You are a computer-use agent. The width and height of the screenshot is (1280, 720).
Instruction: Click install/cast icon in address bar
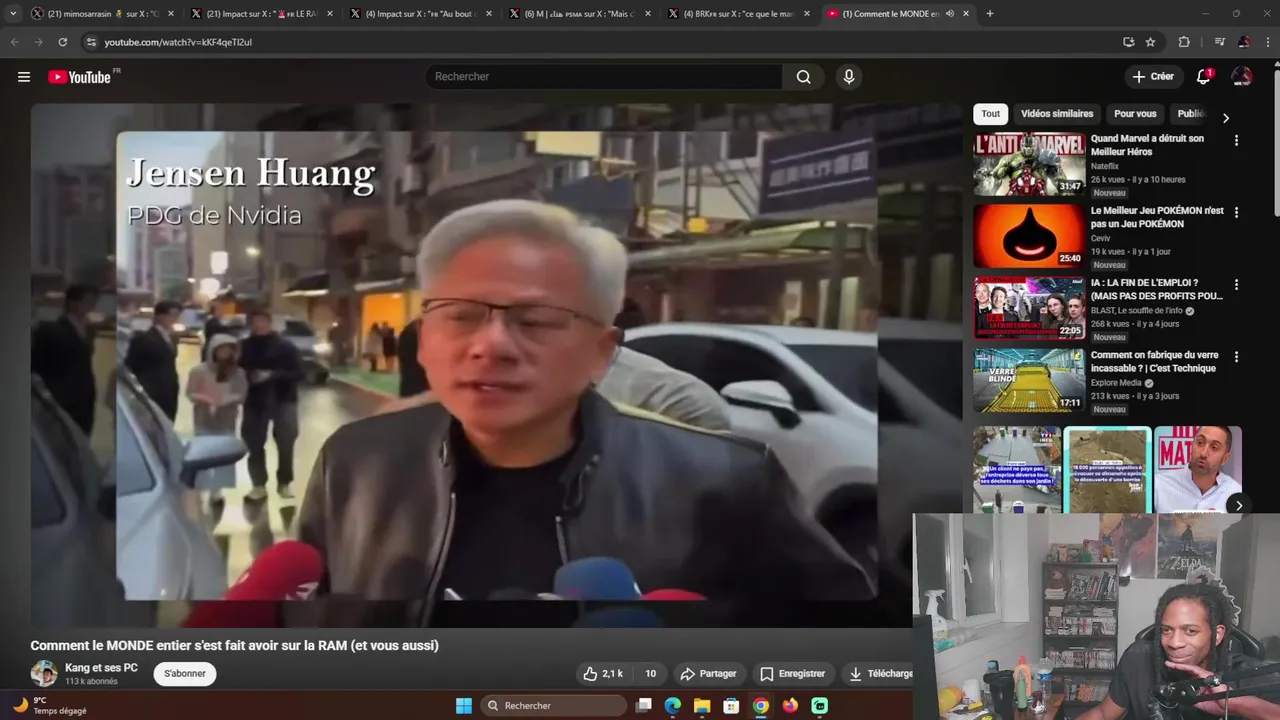click(1128, 42)
